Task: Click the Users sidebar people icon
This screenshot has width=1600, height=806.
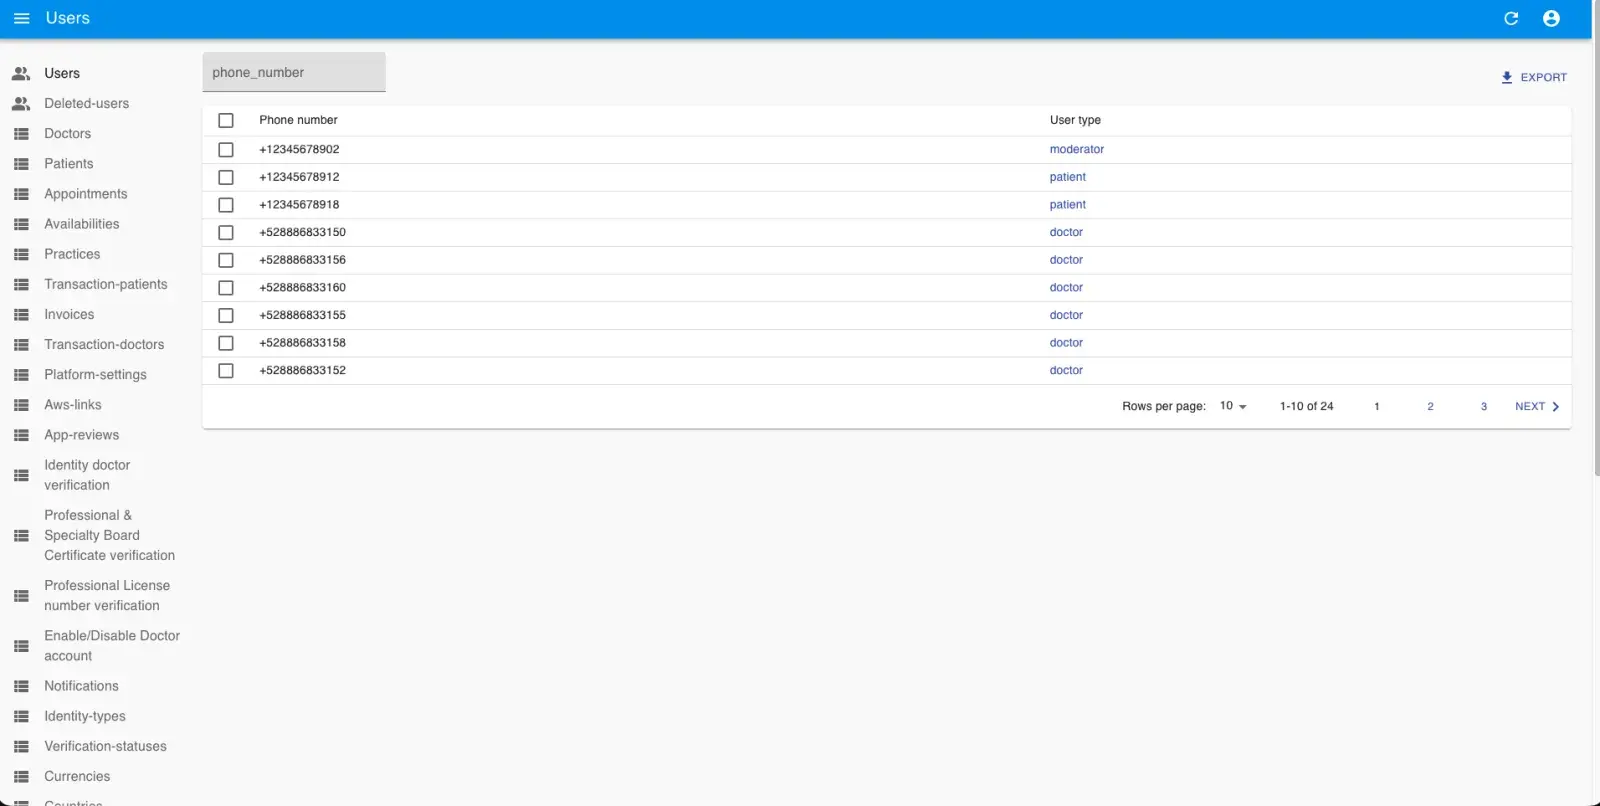Action: (x=21, y=73)
